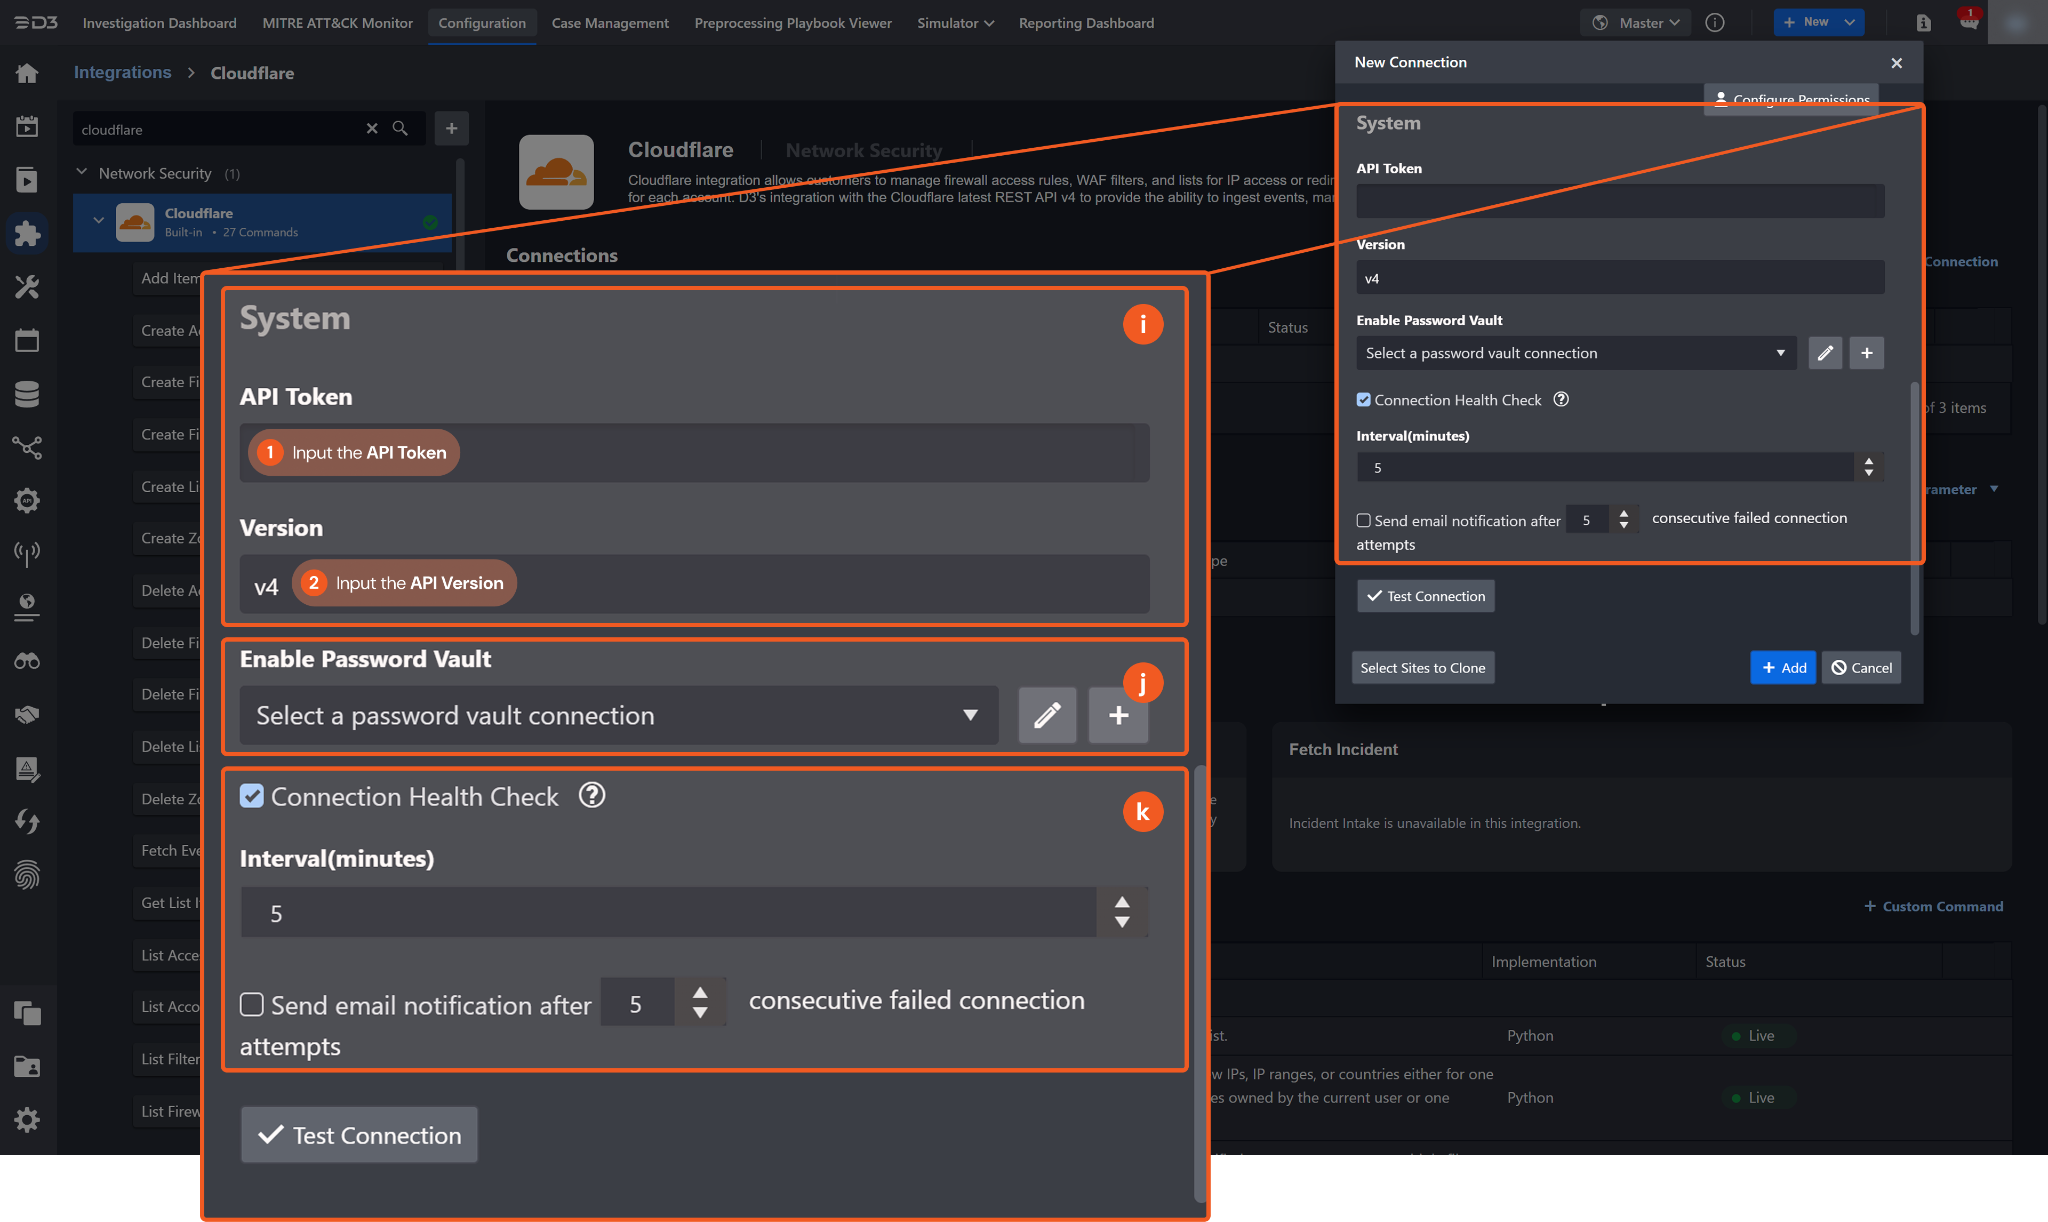Click the Test Connection button in dialog
The image size is (2048, 1222).
coord(1425,596)
